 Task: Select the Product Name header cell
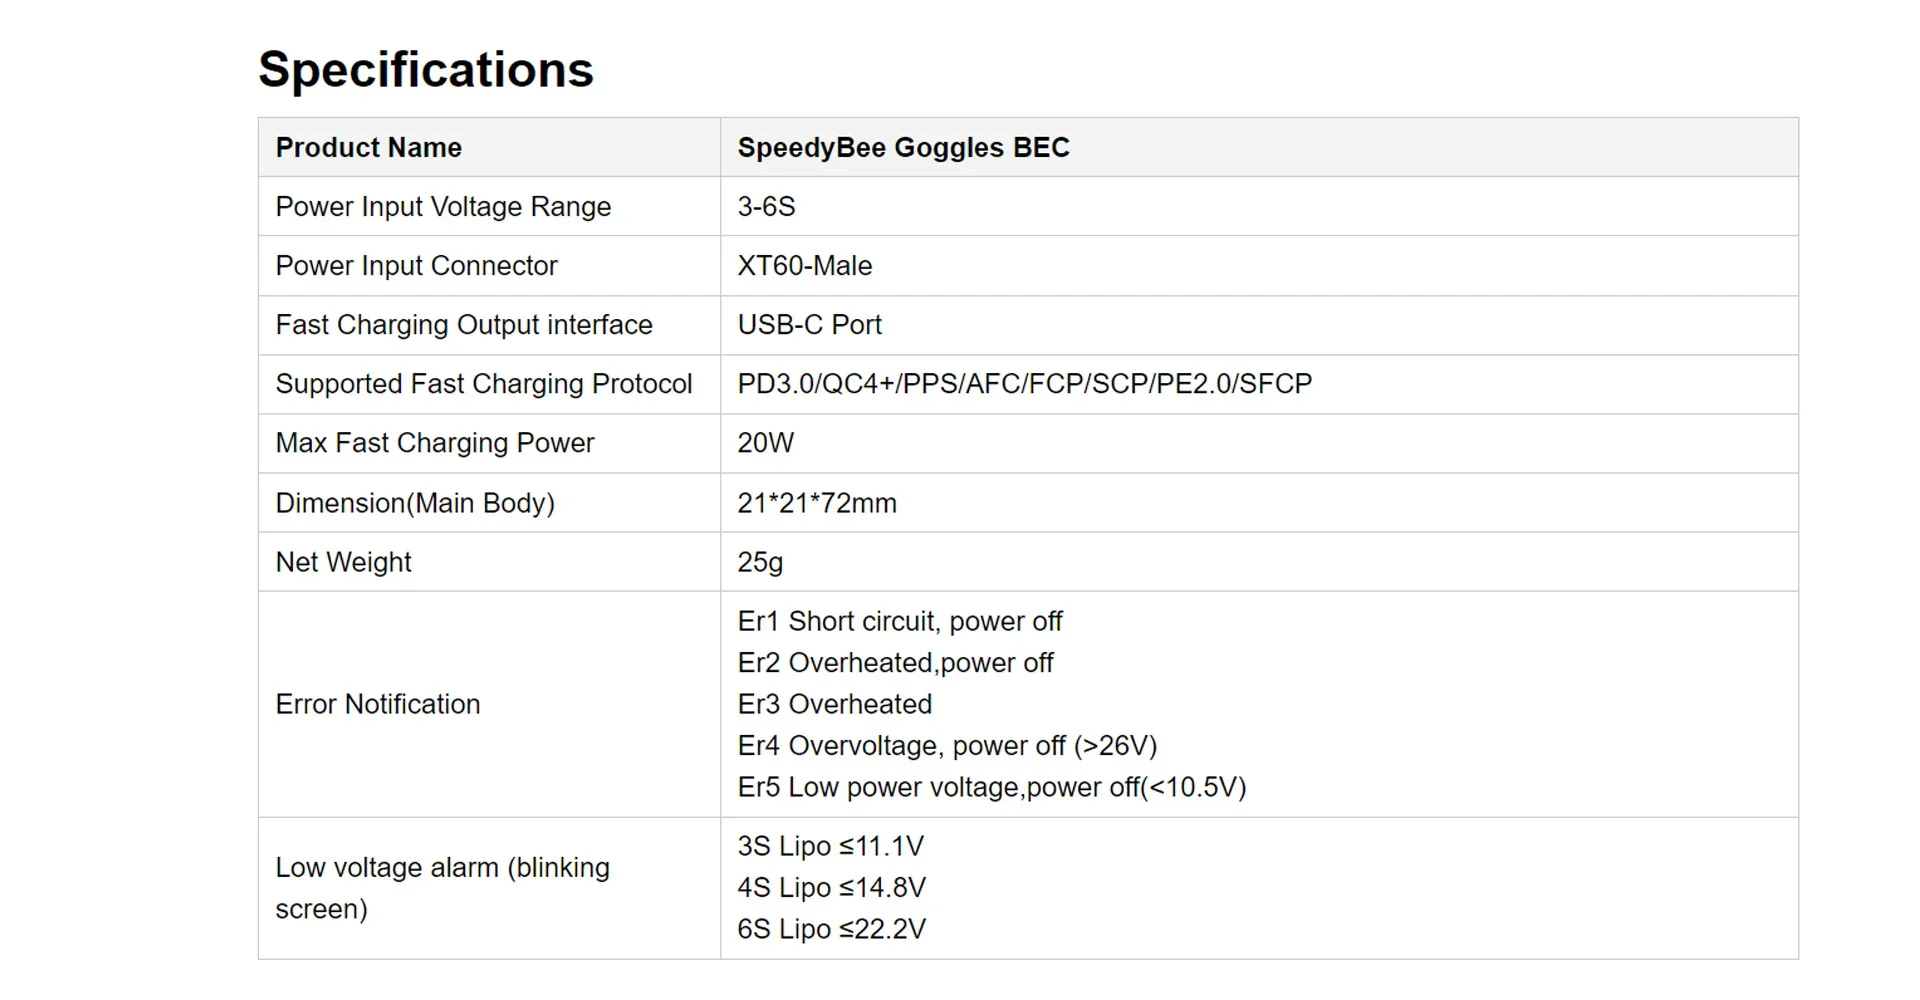[489, 147]
